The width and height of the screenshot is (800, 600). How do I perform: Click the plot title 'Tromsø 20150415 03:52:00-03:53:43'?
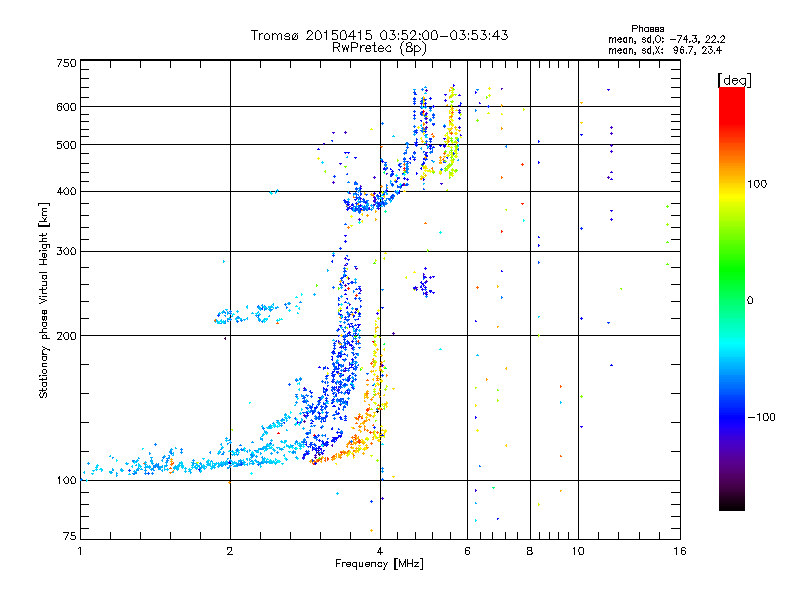[379, 35]
